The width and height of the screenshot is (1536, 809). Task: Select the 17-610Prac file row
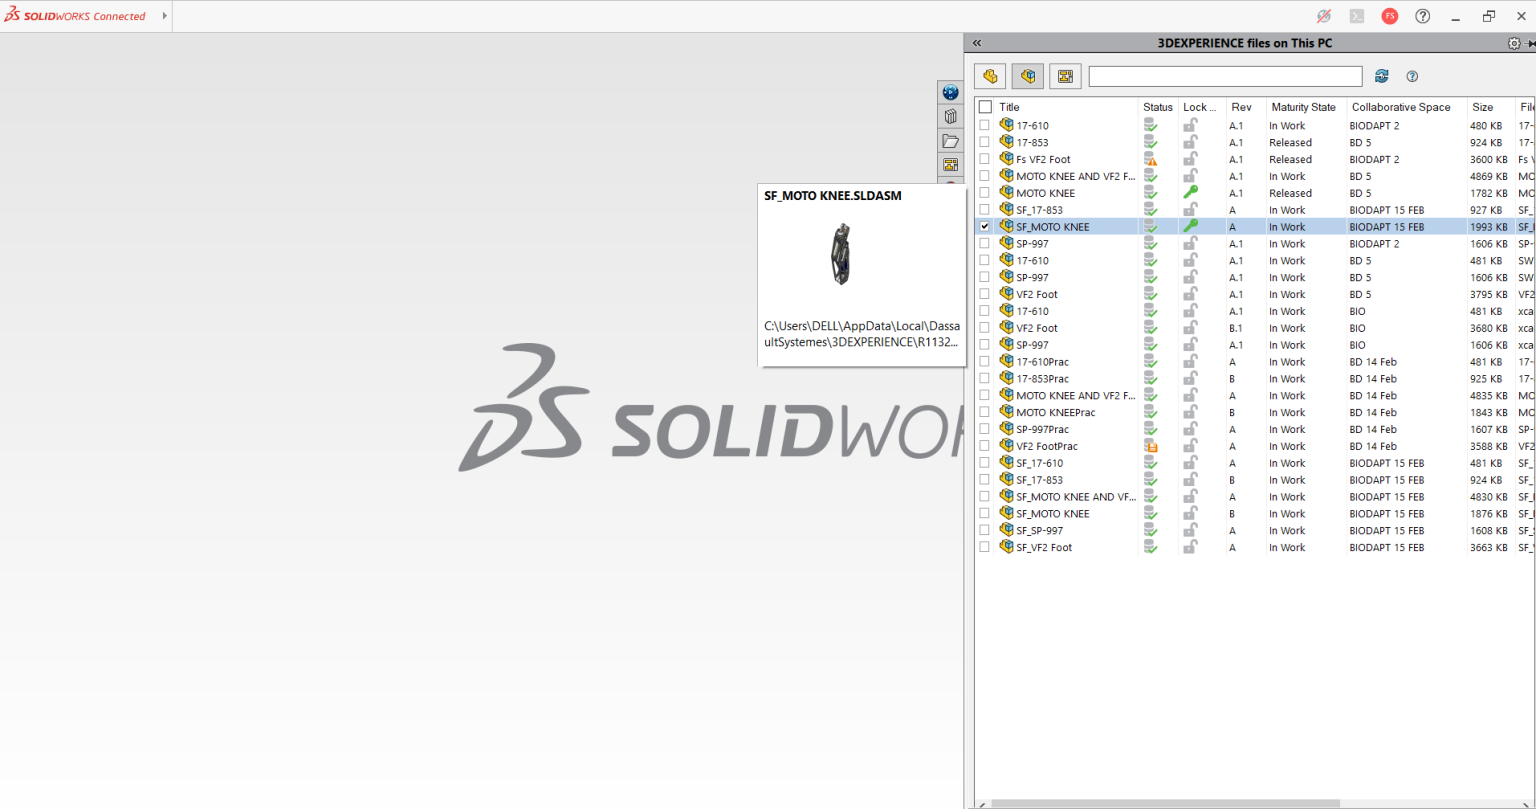click(1255, 362)
